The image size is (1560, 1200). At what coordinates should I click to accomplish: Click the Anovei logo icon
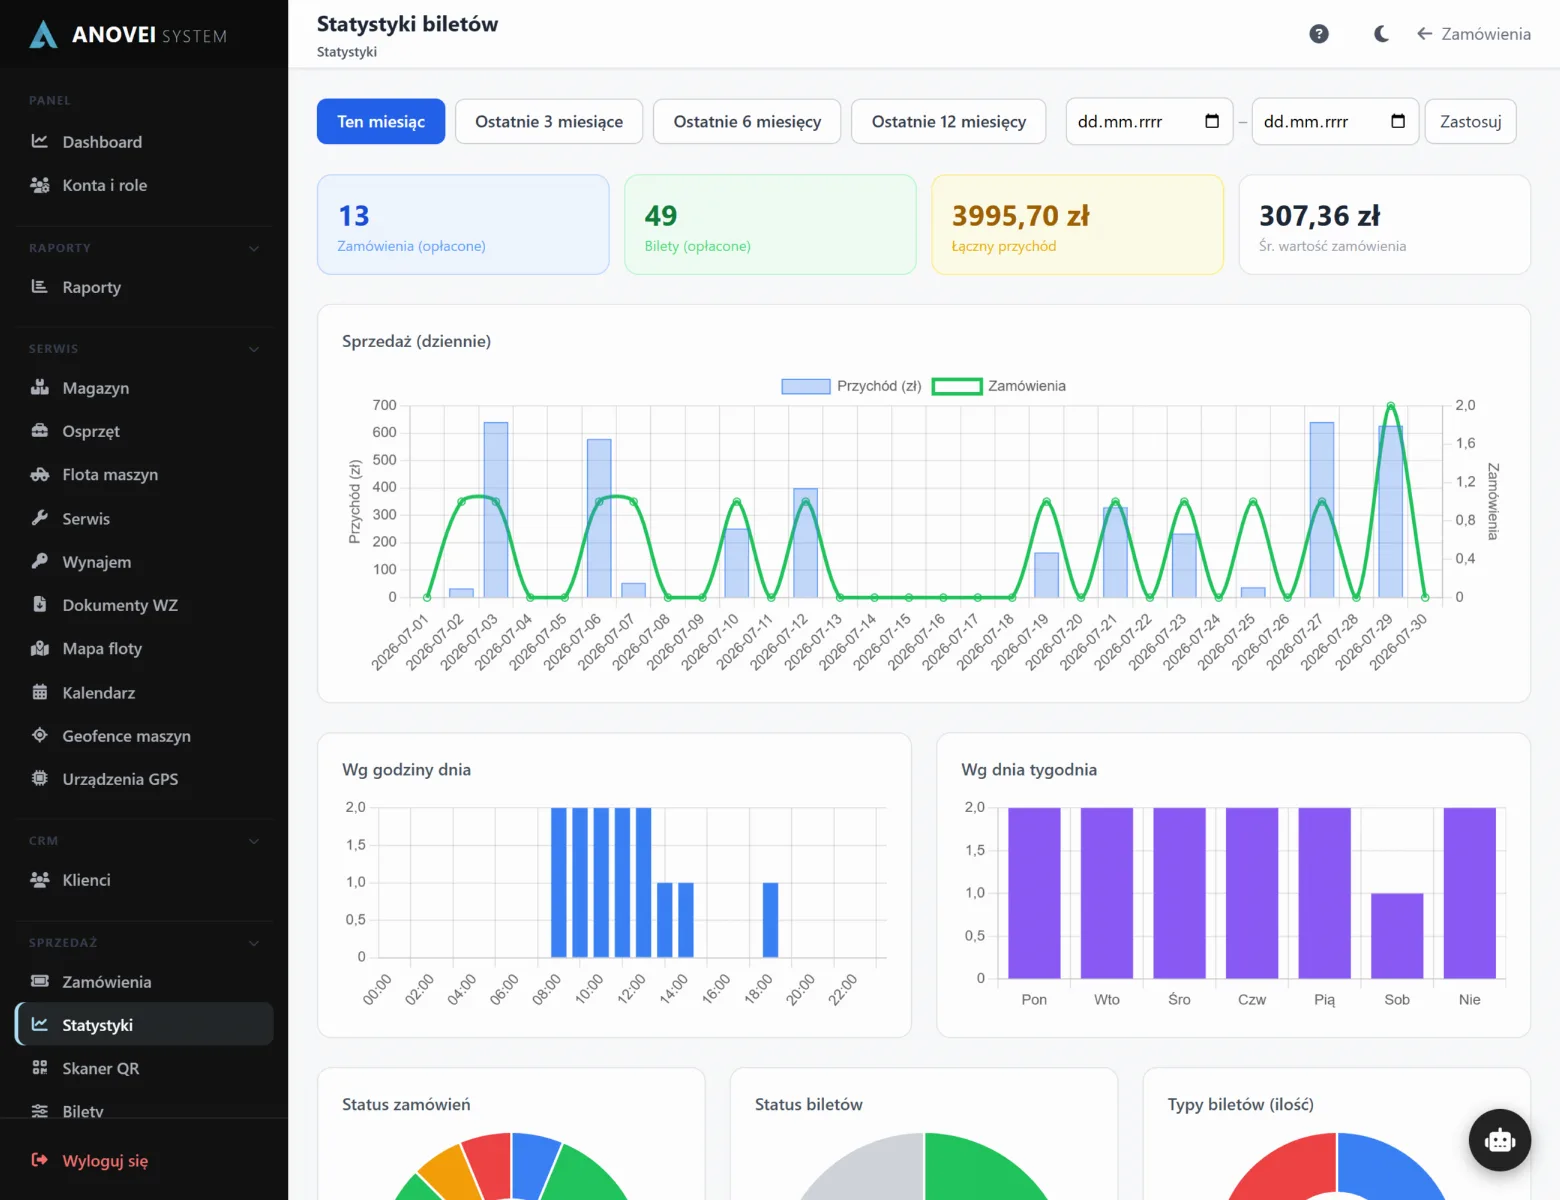[x=43, y=35]
